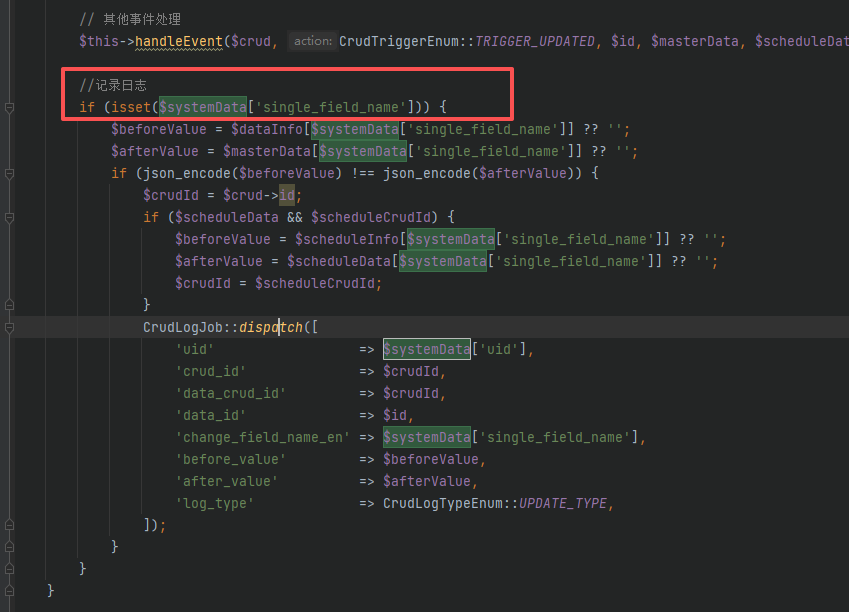Click '$scheduleCrudId' in the if condition

click(x=371, y=217)
